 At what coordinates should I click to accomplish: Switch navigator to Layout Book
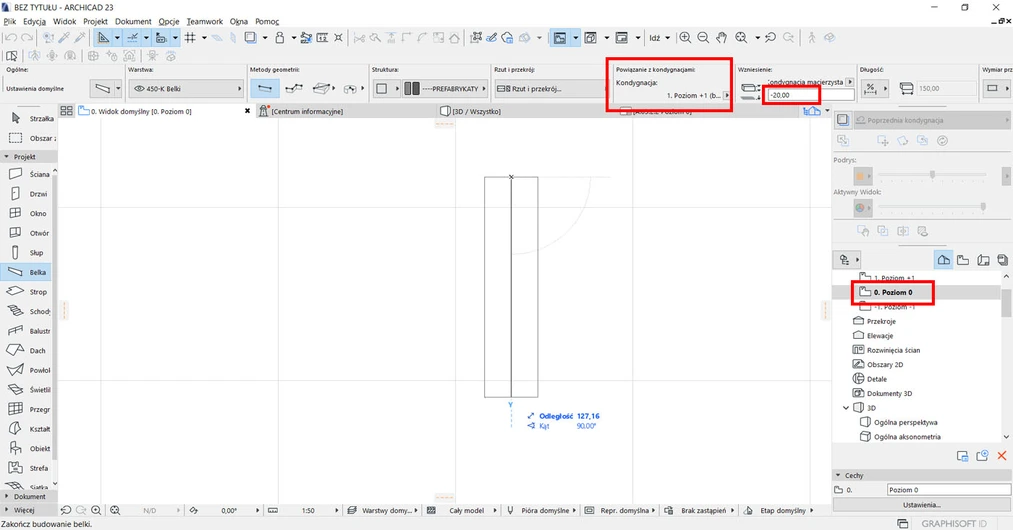click(983, 260)
